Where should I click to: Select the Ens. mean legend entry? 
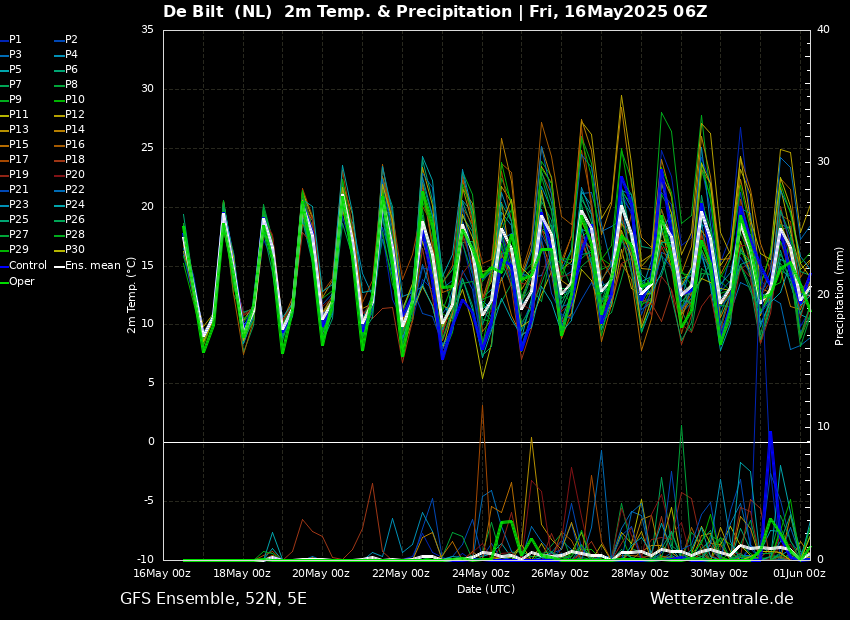click(92, 266)
